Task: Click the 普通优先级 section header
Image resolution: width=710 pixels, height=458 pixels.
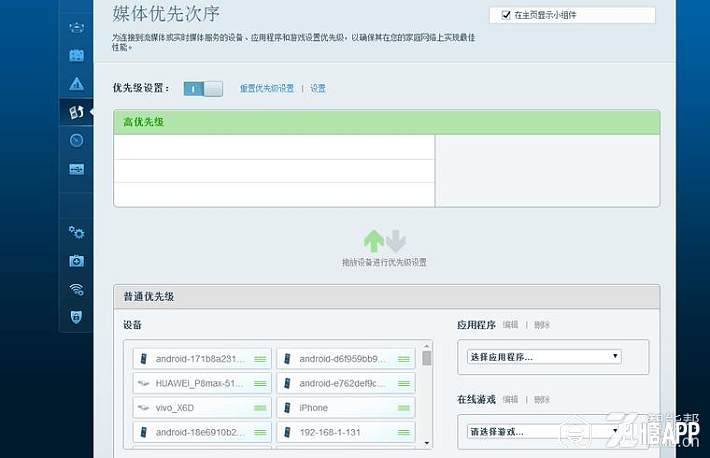Action: [387, 297]
